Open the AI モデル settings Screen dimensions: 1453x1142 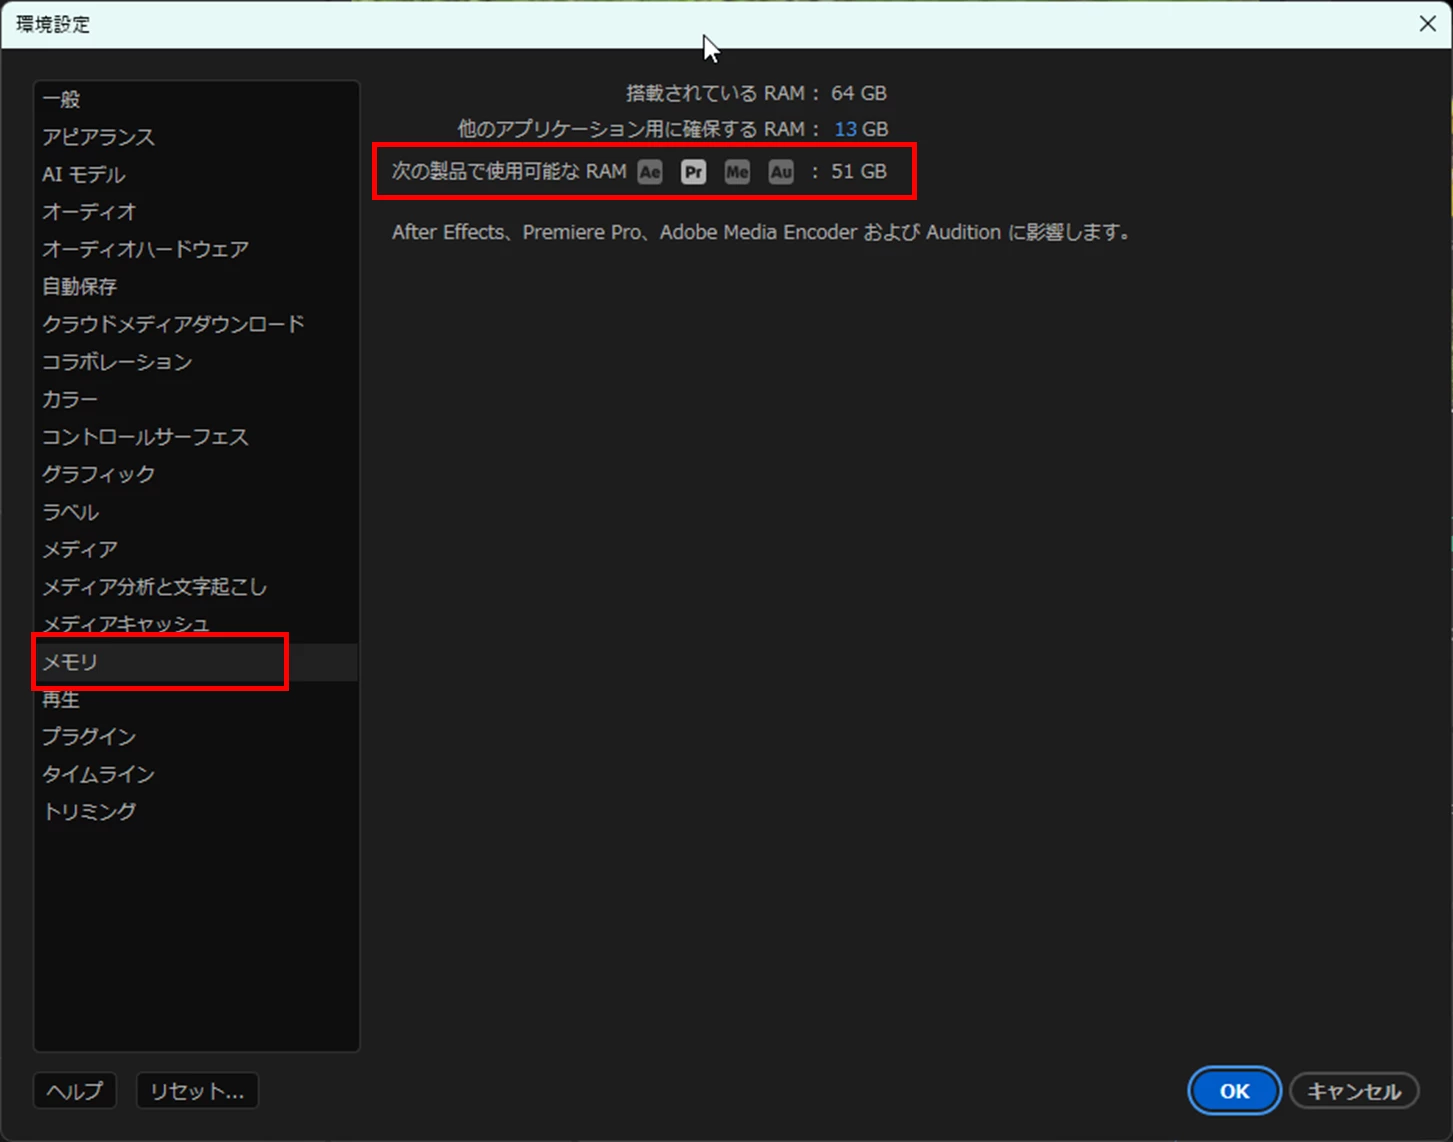click(196, 174)
